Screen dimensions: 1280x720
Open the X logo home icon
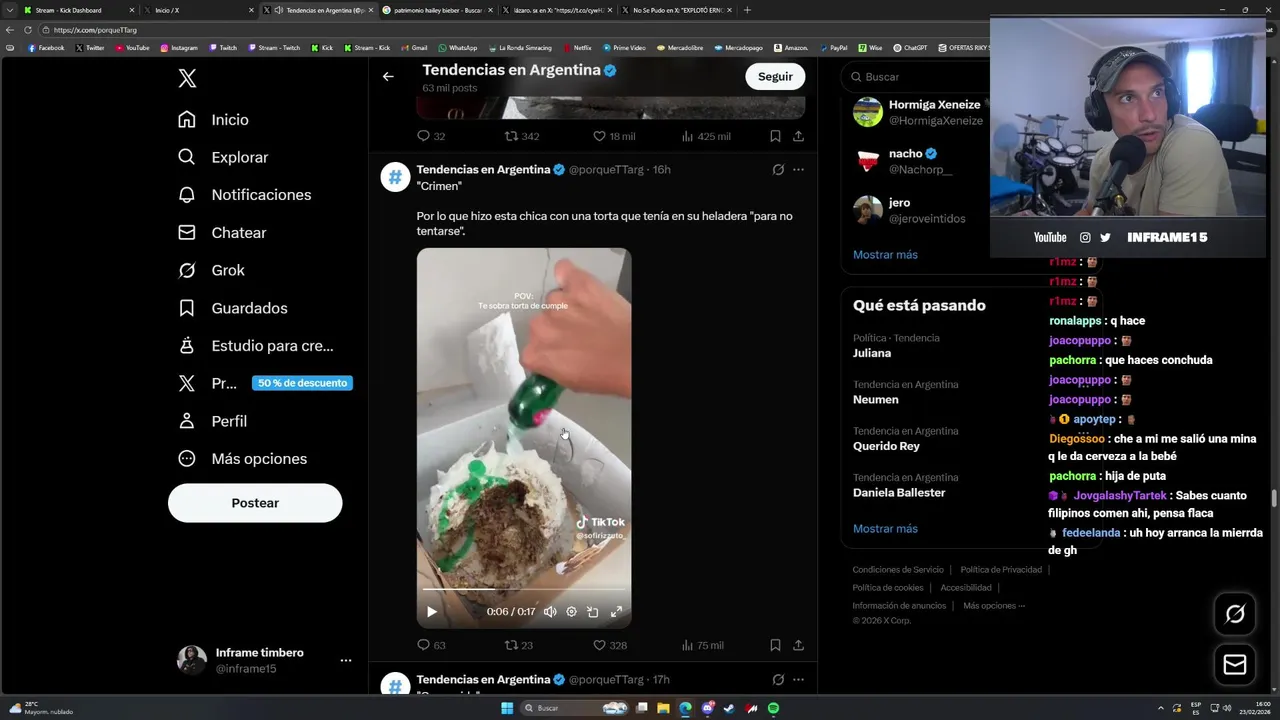pos(187,78)
